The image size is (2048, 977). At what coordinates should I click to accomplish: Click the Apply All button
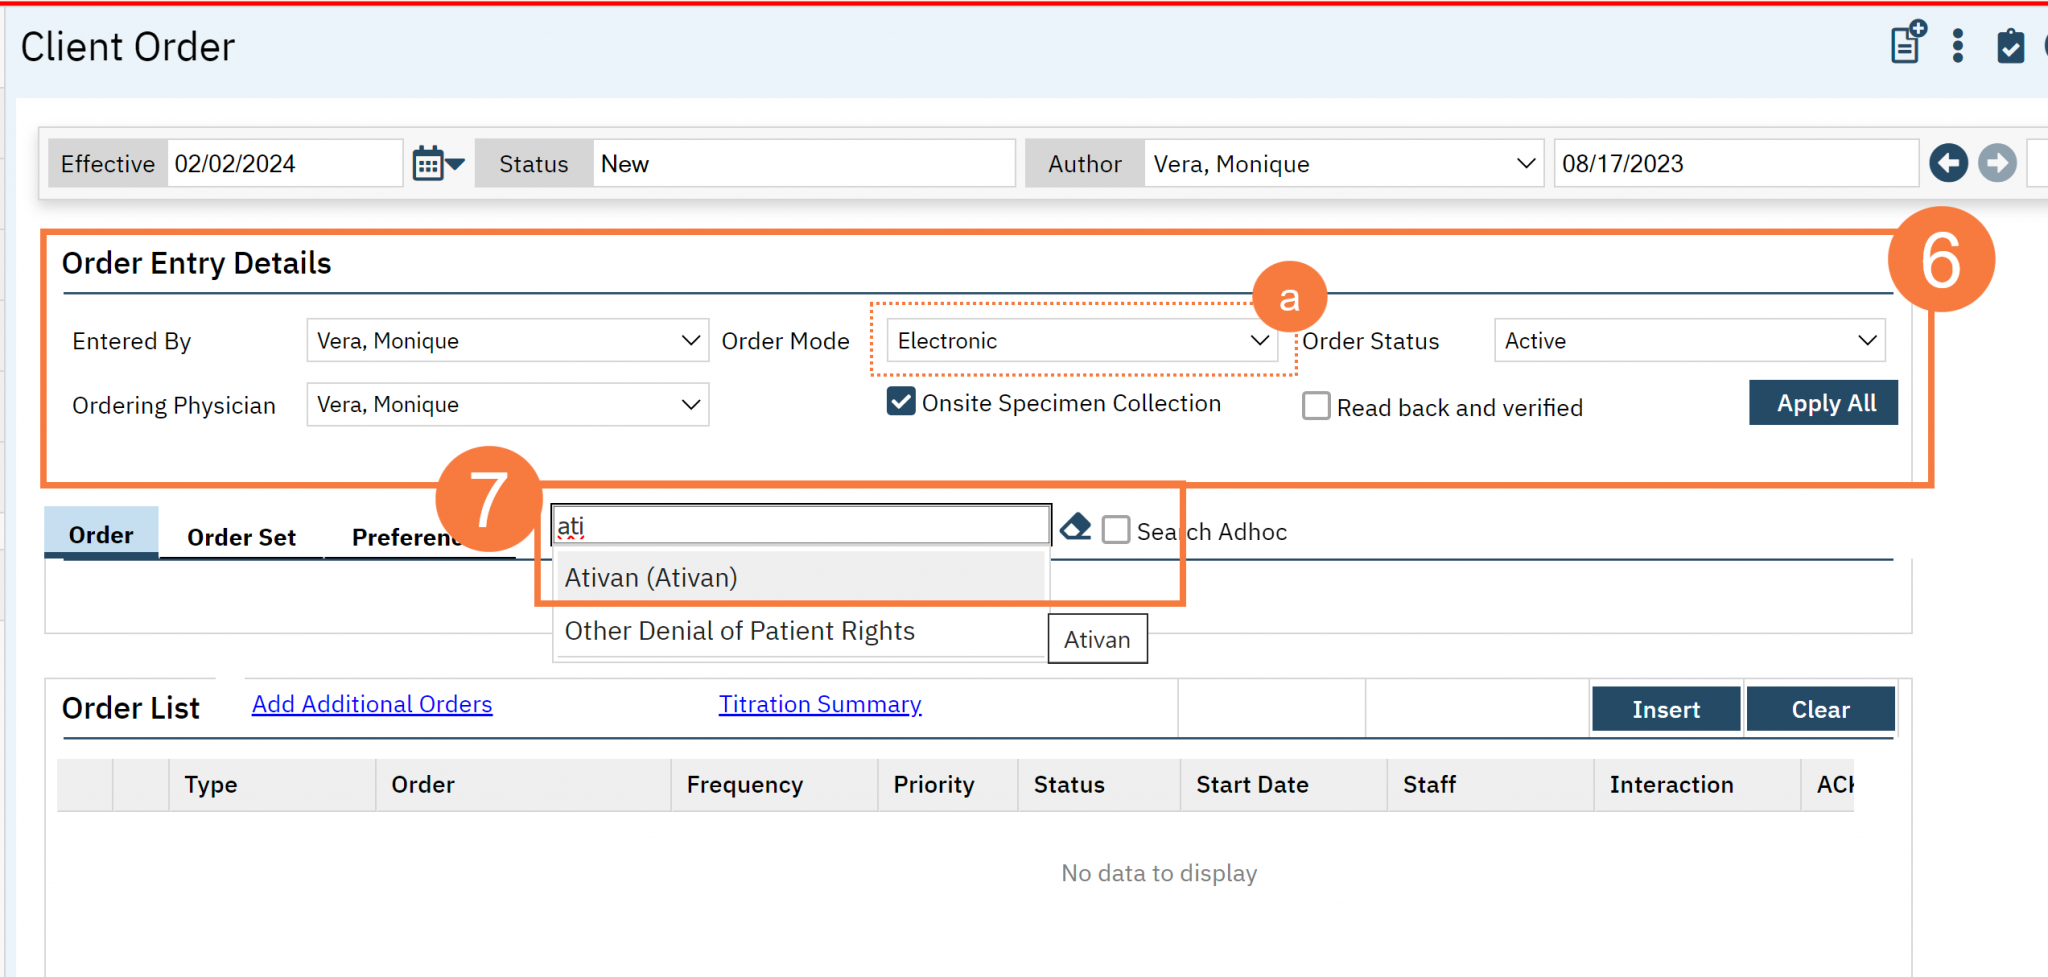point(1822,402)
